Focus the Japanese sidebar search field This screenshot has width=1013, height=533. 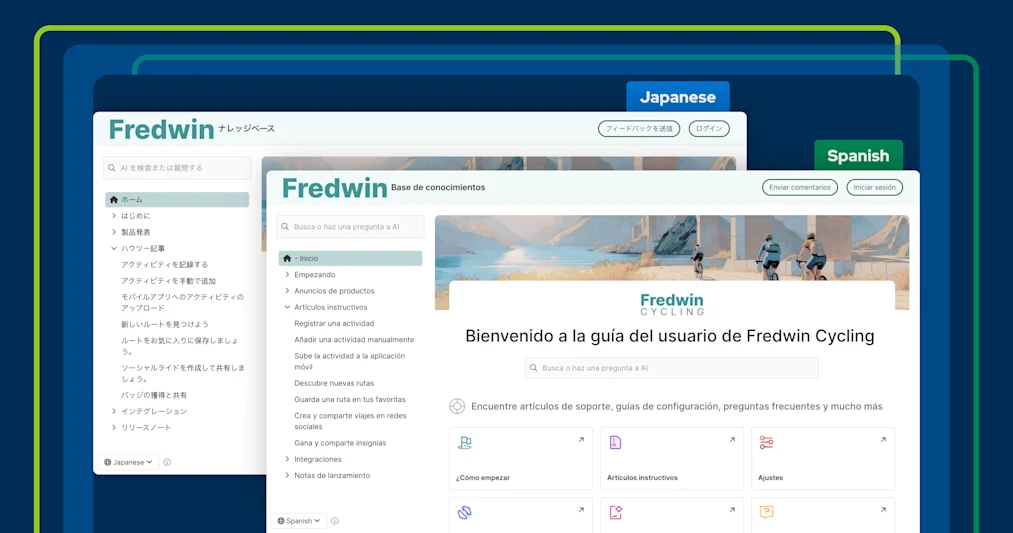tap(177, 168)
